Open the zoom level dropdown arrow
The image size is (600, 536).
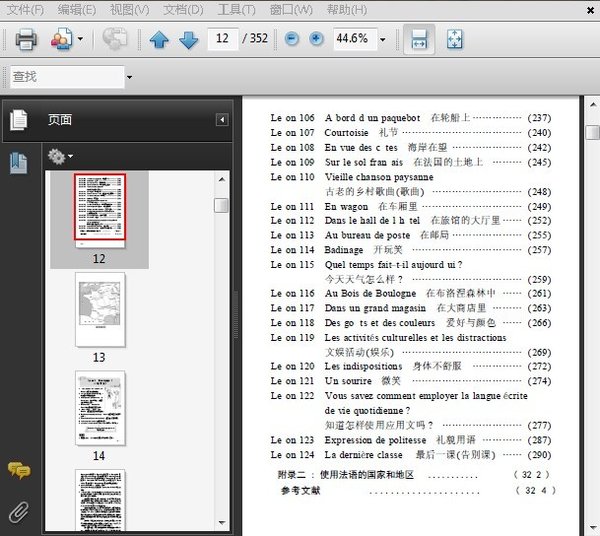coord(382,39)
